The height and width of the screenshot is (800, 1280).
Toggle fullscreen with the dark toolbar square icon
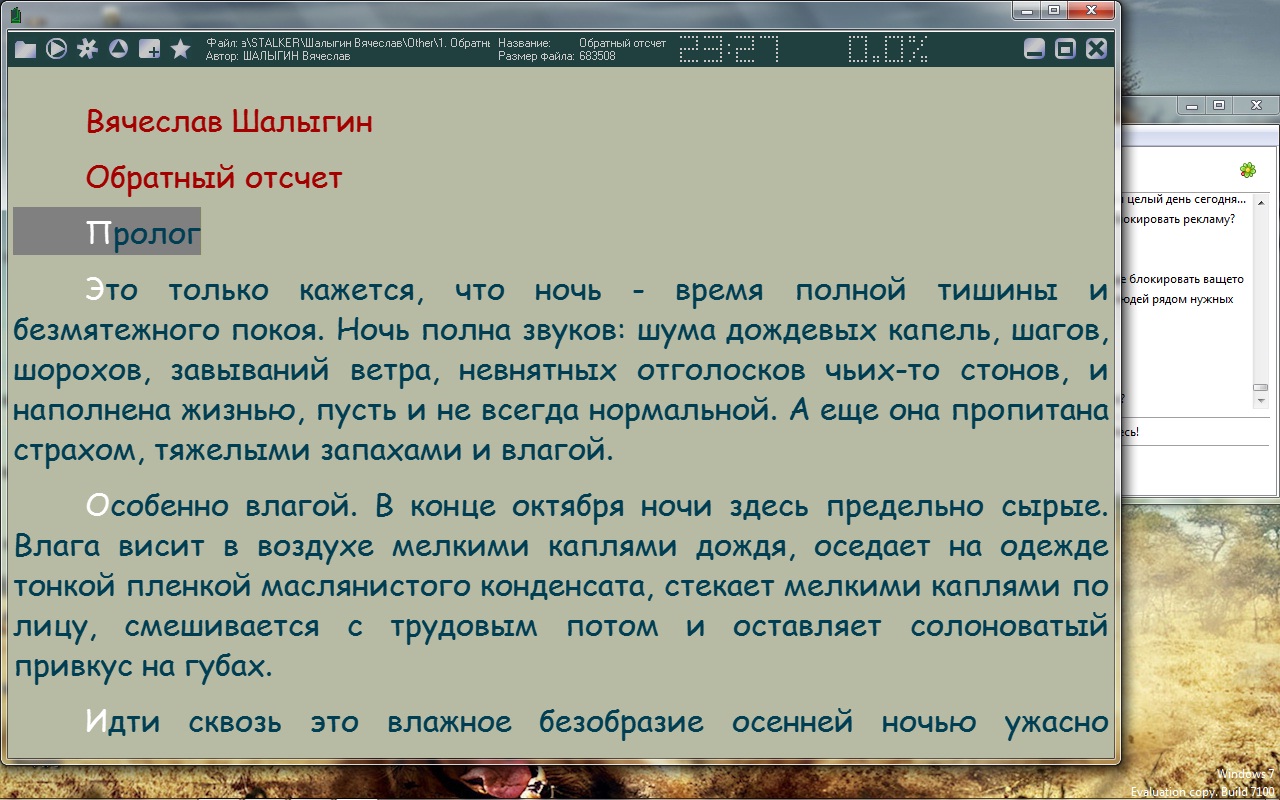point(1066,49)
